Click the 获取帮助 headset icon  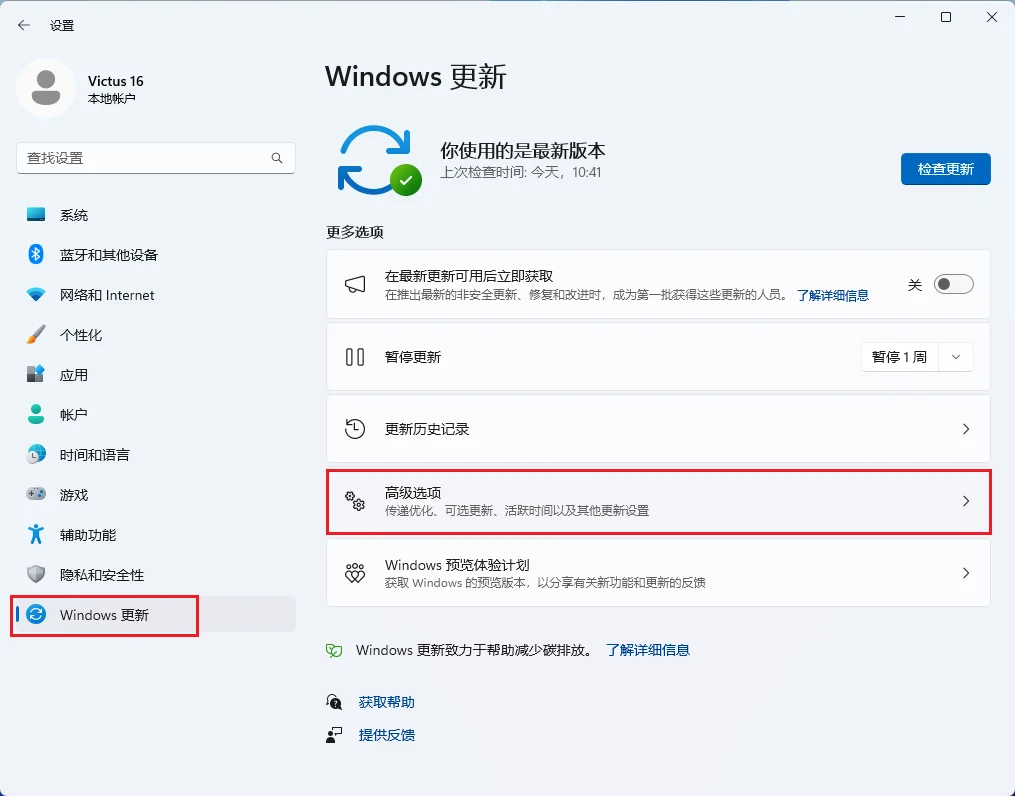334,702
